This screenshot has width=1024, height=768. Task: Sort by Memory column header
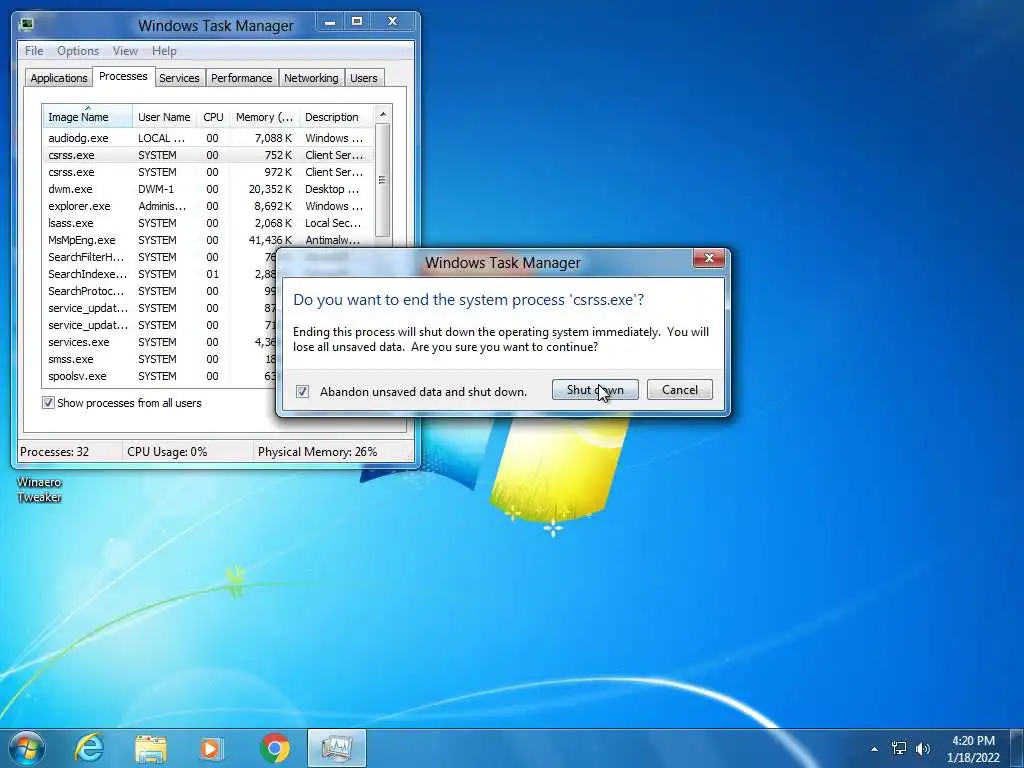pyautogui.click(x=264, y=117)
